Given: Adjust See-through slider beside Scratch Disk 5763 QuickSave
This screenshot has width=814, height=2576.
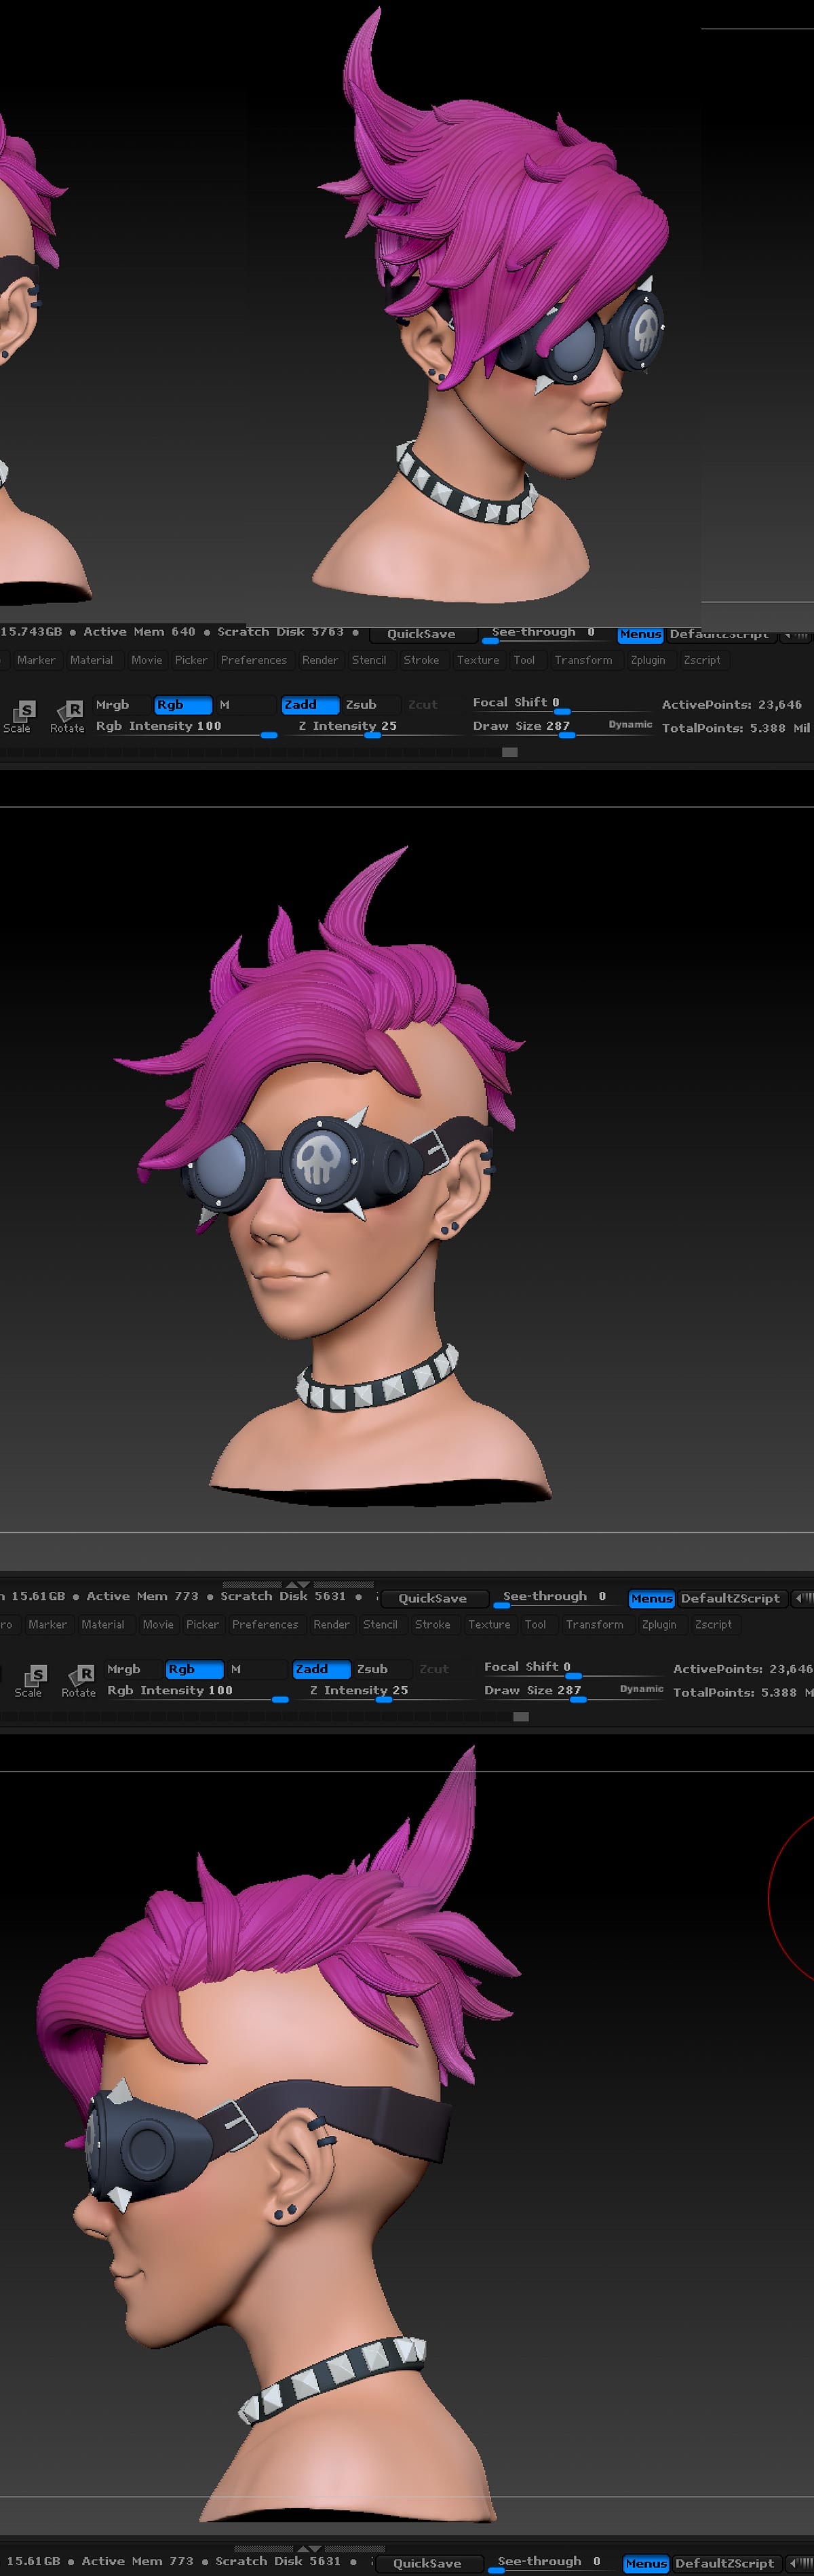Looking at the screenshot, I should point(545,634).
